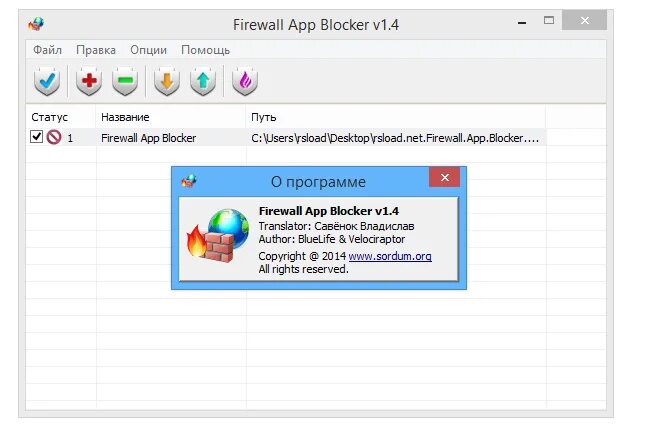Image resolution: width=654 pixels, height=442 pixels.
Task: Click the firewall globe logo in the About dialog
Action: click(x=217, y=236)
